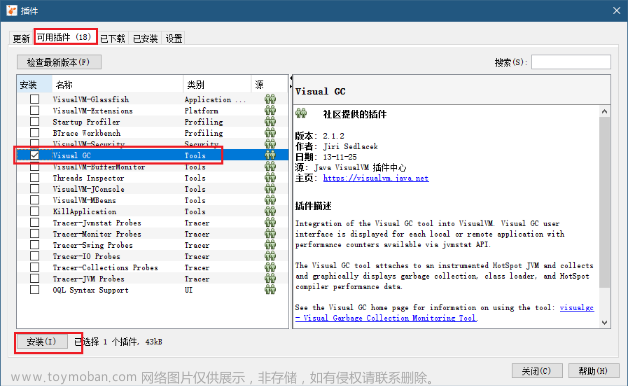
Task: Click the source icon in OQL Syntax Support row
Action: tap(270, 290)
